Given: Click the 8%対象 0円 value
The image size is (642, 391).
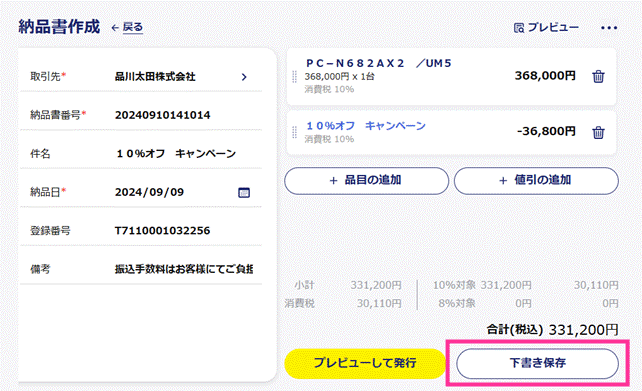Looking at the screenshot, I should 523,303.
